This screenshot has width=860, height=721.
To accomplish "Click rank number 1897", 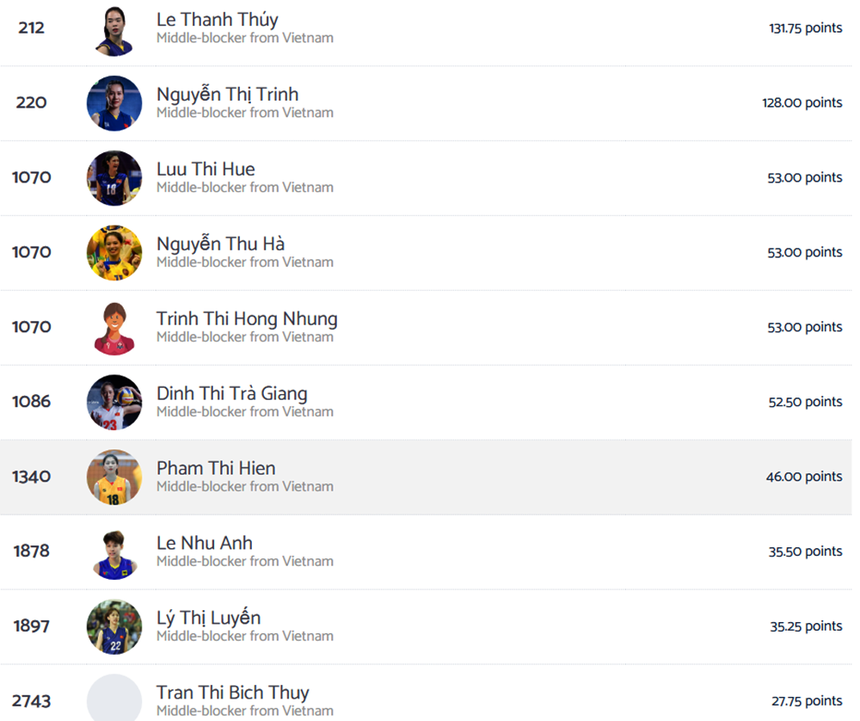I will tap(31, 627).
